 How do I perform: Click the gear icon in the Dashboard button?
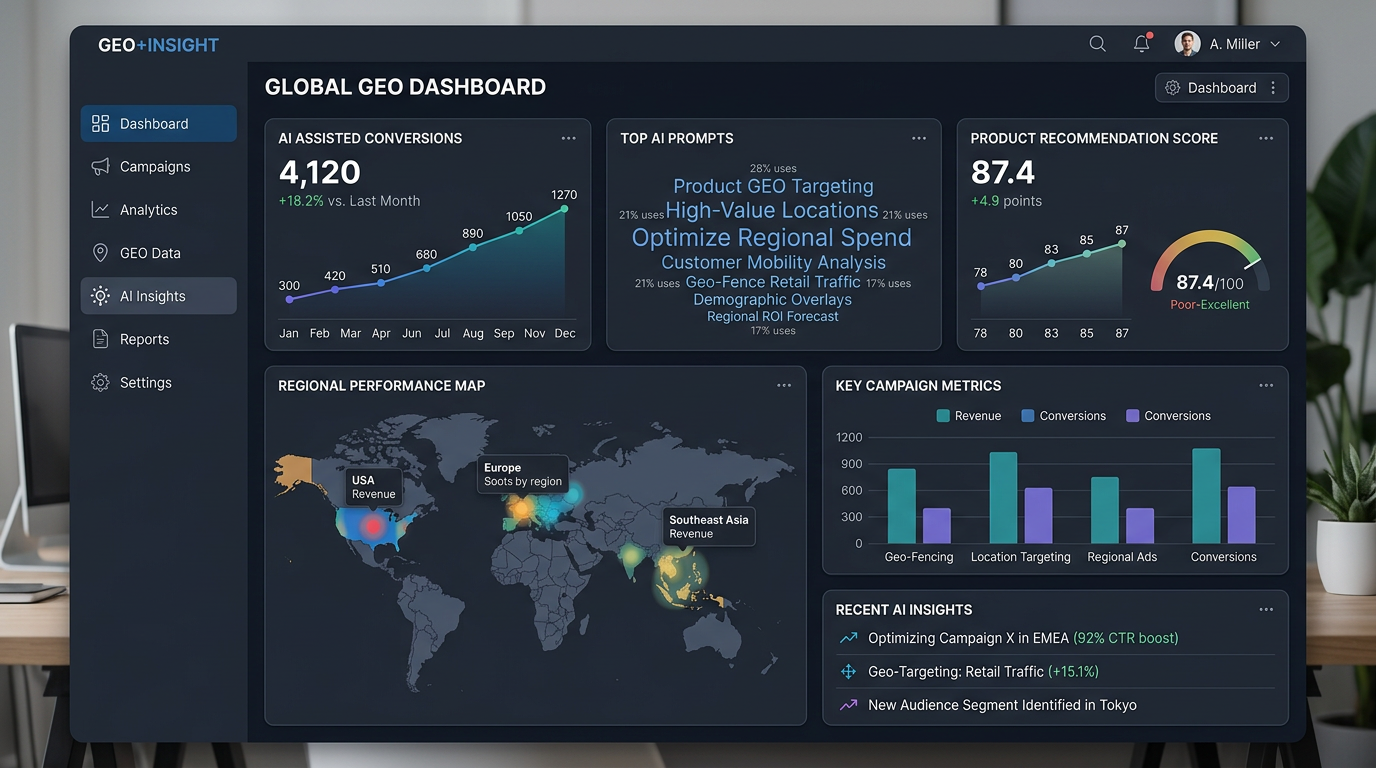coord(1173,88)
